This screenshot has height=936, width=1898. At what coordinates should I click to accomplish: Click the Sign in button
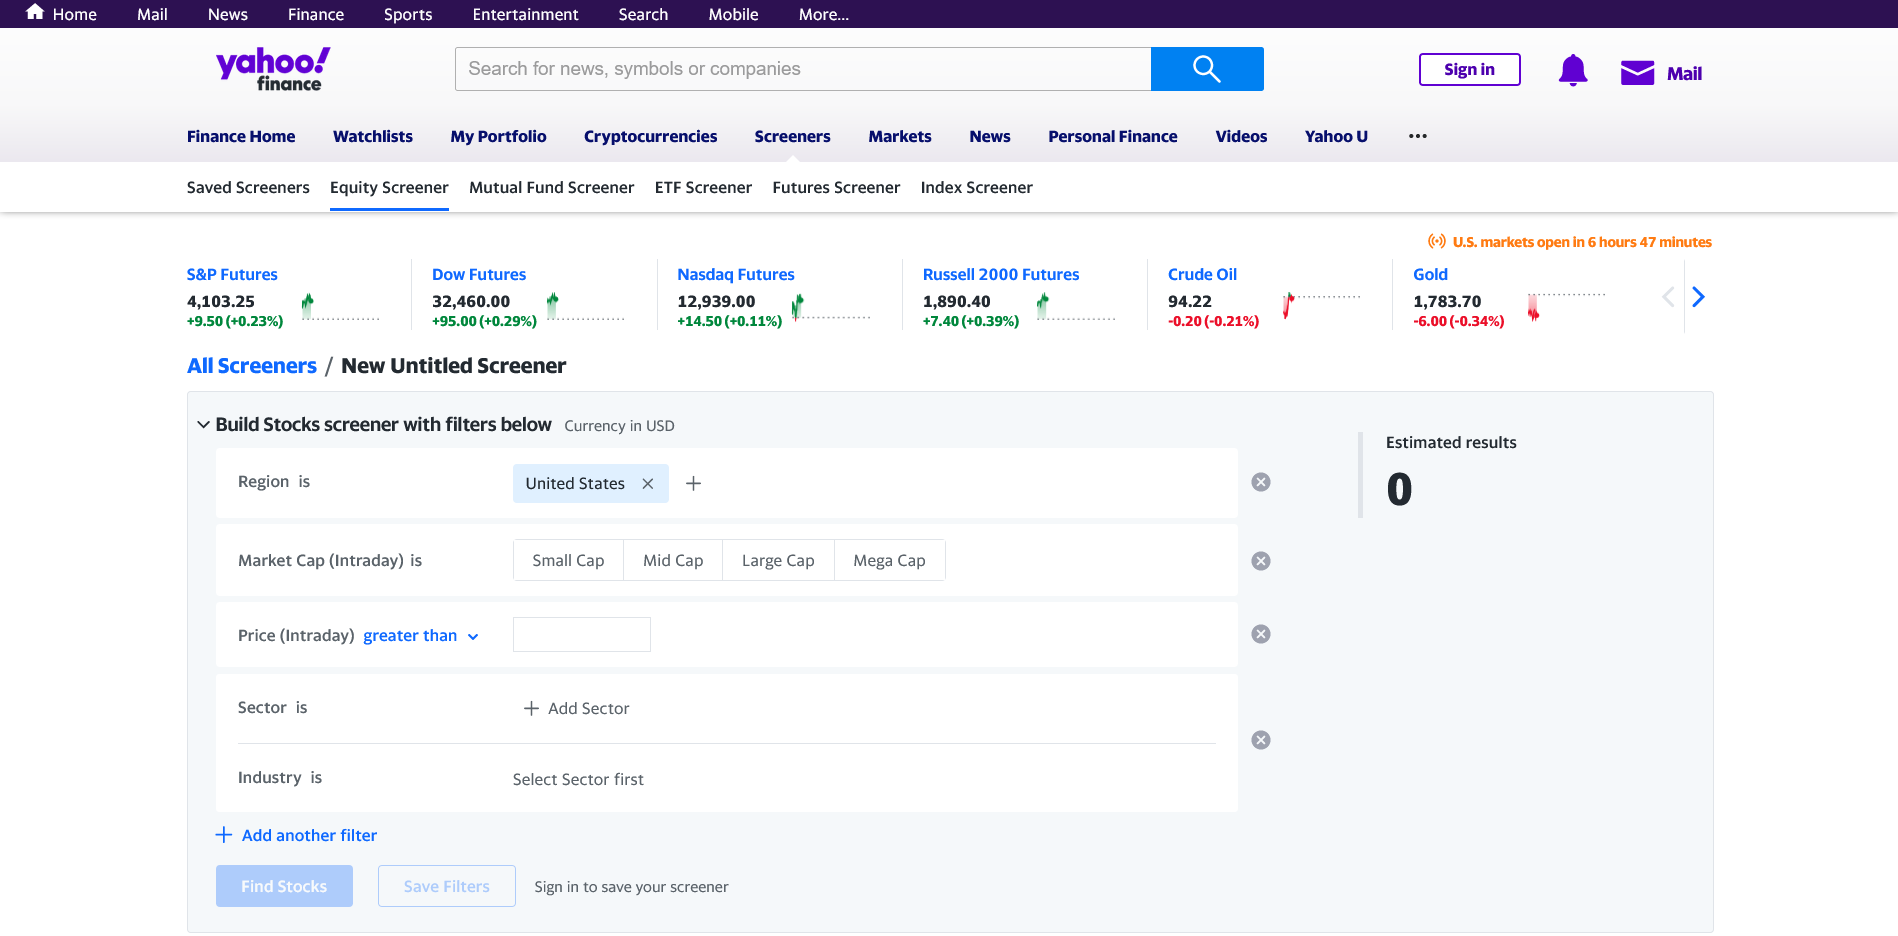[x=1469, y=70]
